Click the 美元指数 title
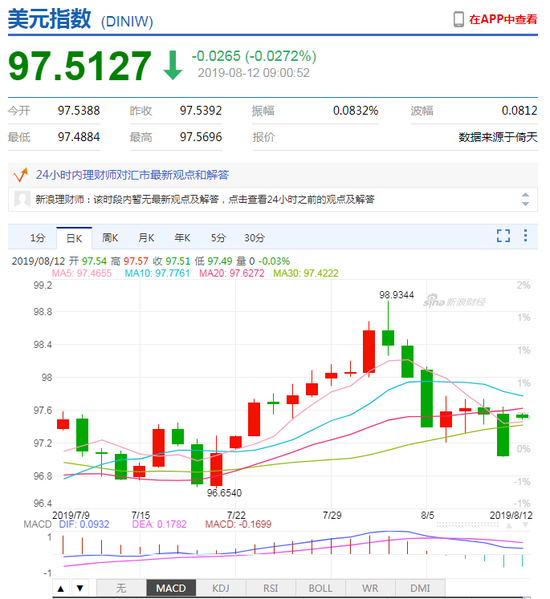 [x=50, y=19]
